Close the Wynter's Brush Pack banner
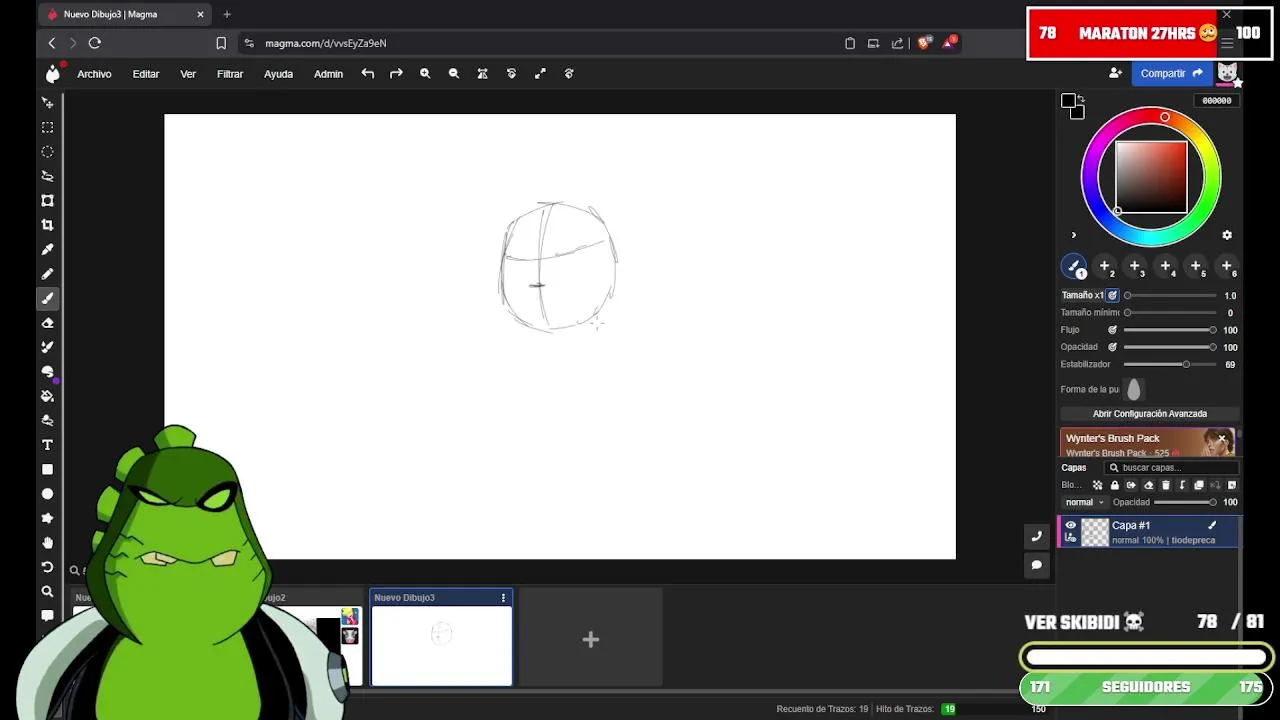 pos(1222,438)
